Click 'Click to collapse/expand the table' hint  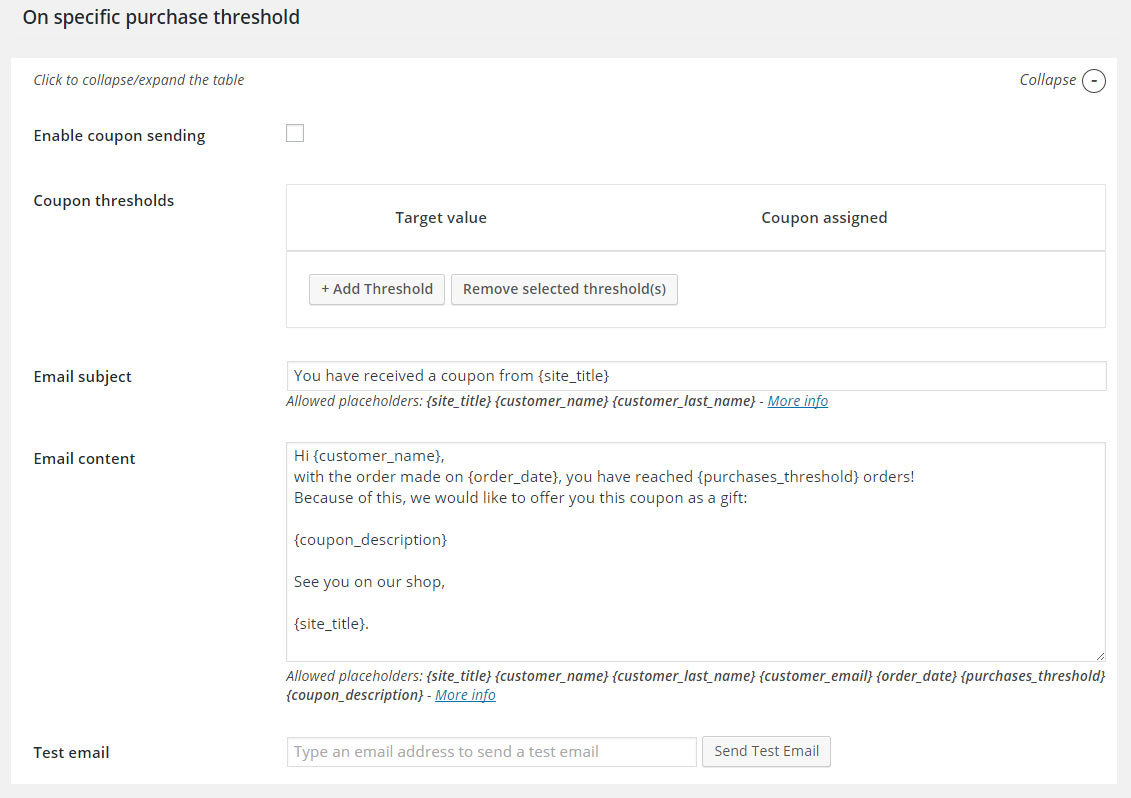tap(139, 80)
